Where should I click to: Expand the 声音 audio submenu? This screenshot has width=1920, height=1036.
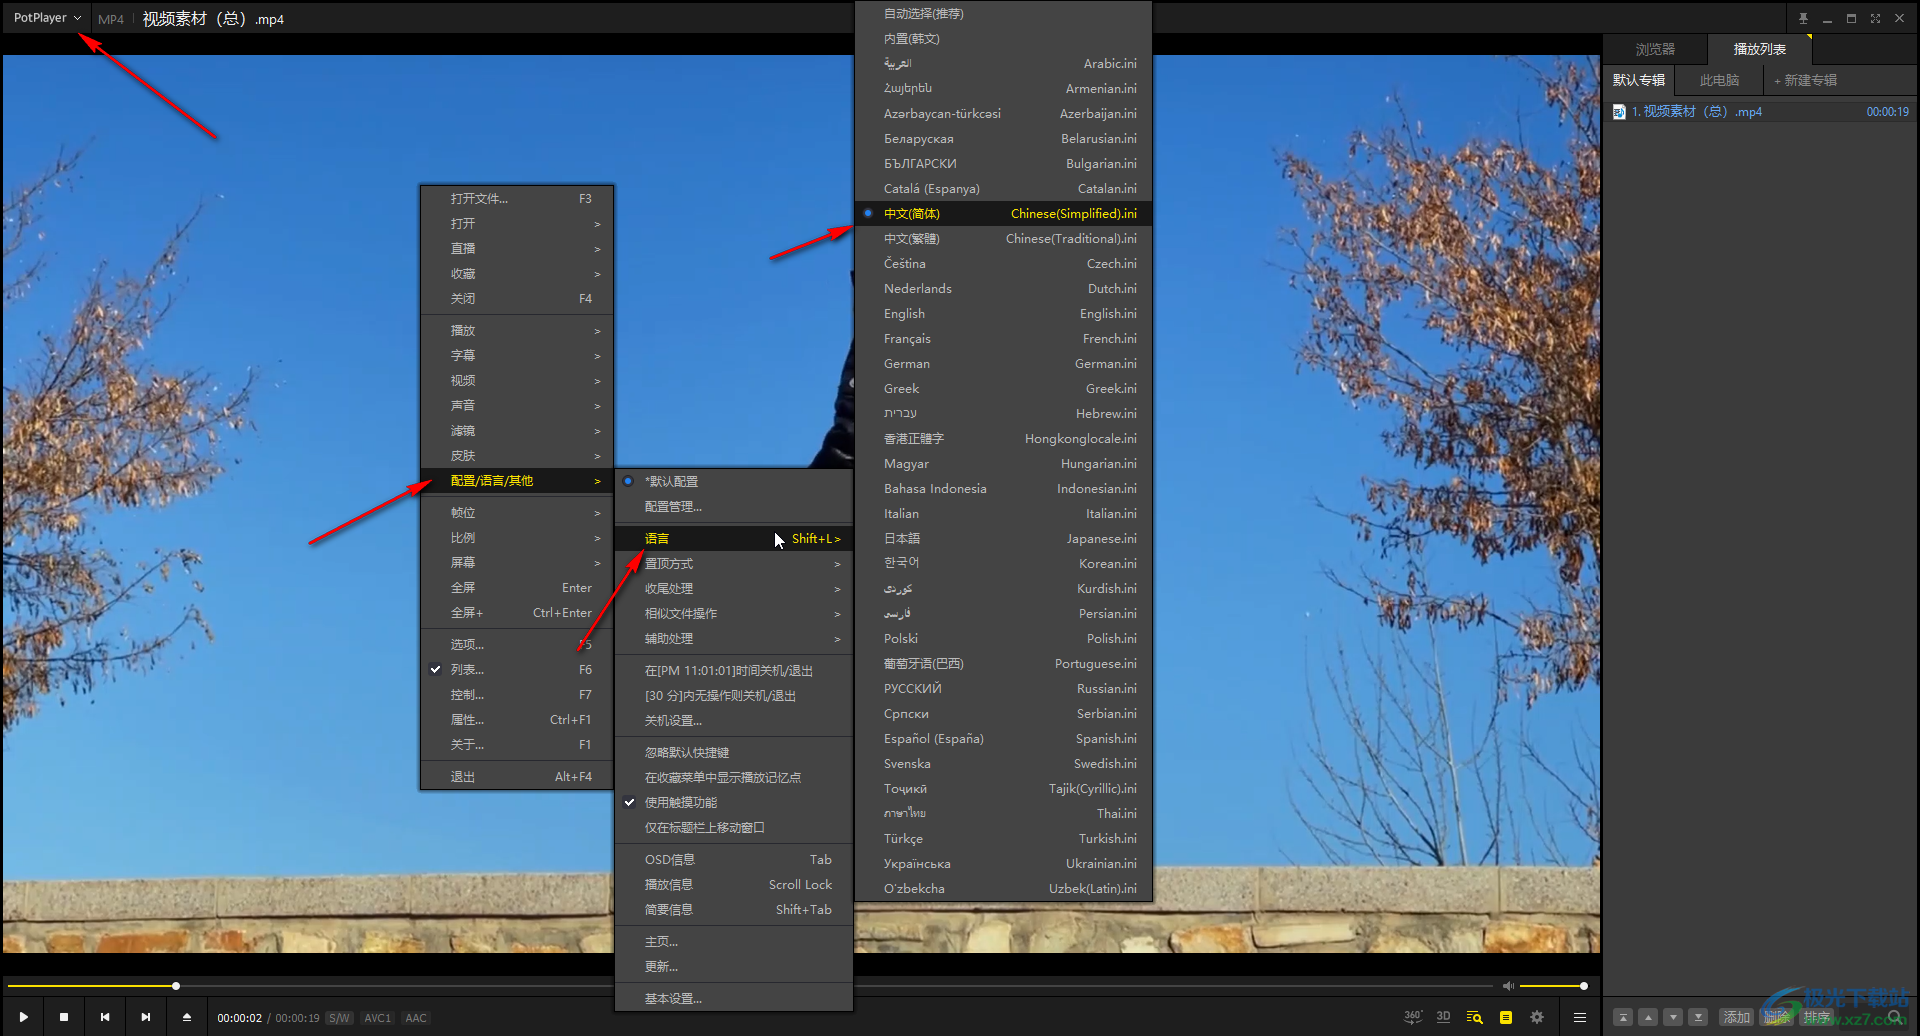click(517, 406)
